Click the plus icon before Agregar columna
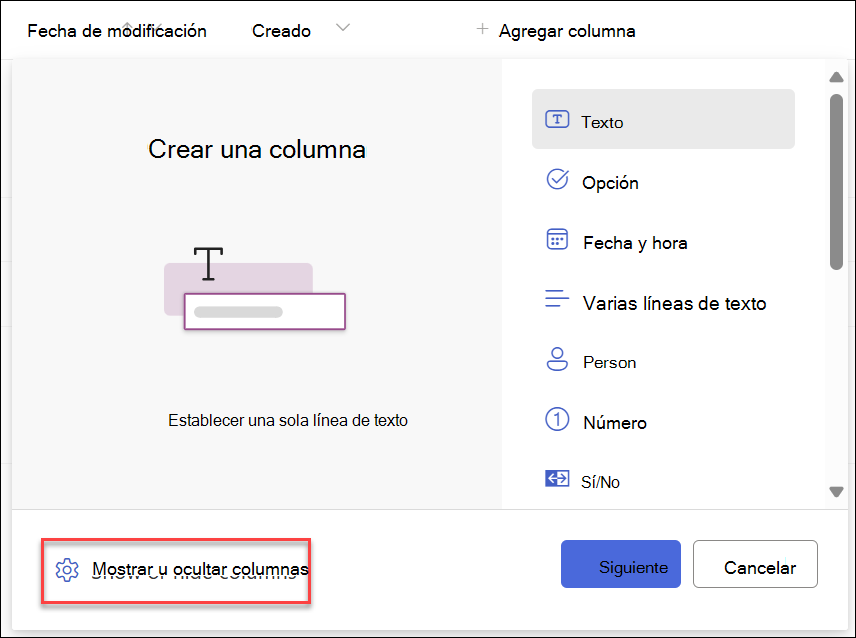Screen dimensions: 856x638 (x=482, y=29)
